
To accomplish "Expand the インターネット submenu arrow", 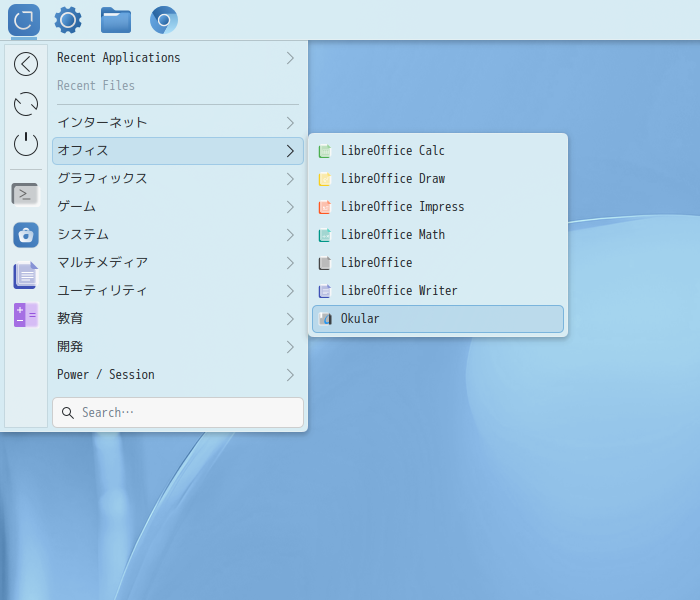I will (290, 123).
